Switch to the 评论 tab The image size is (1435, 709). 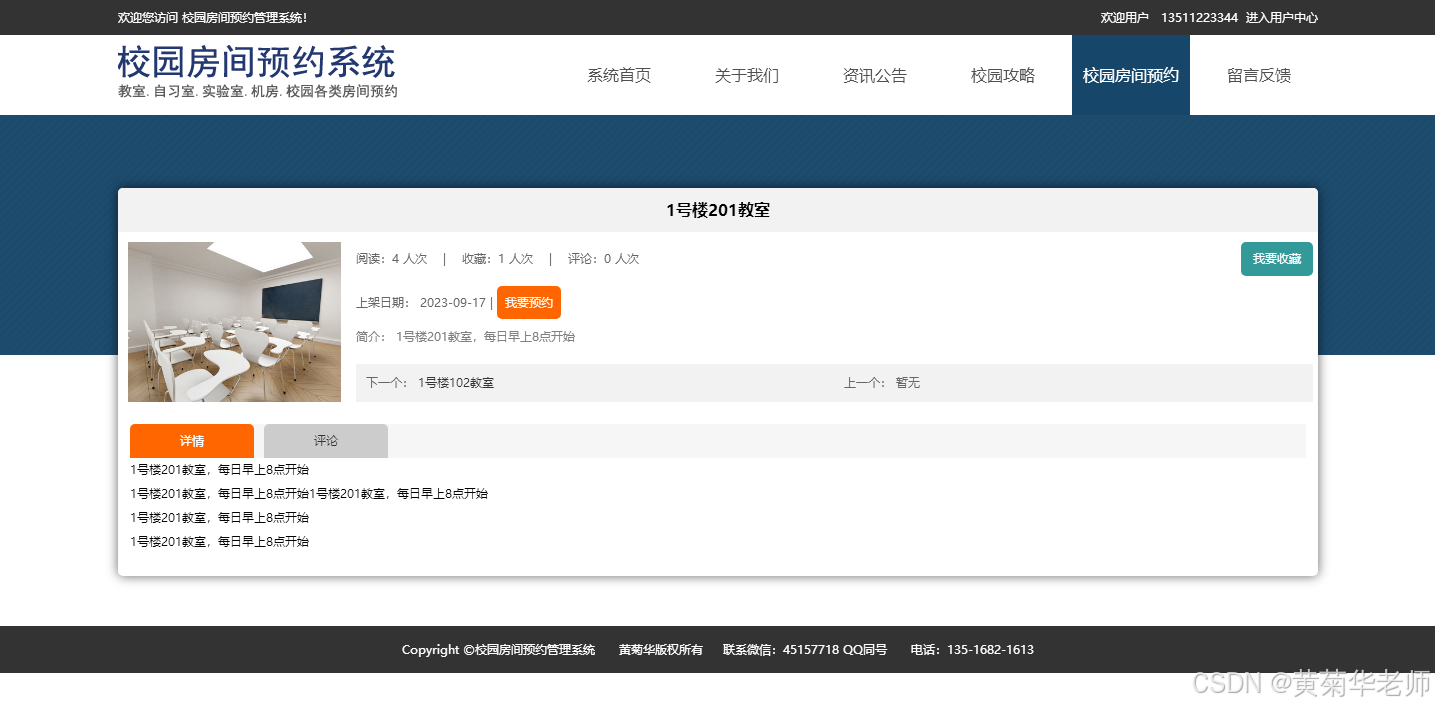(x=326, y=441)
